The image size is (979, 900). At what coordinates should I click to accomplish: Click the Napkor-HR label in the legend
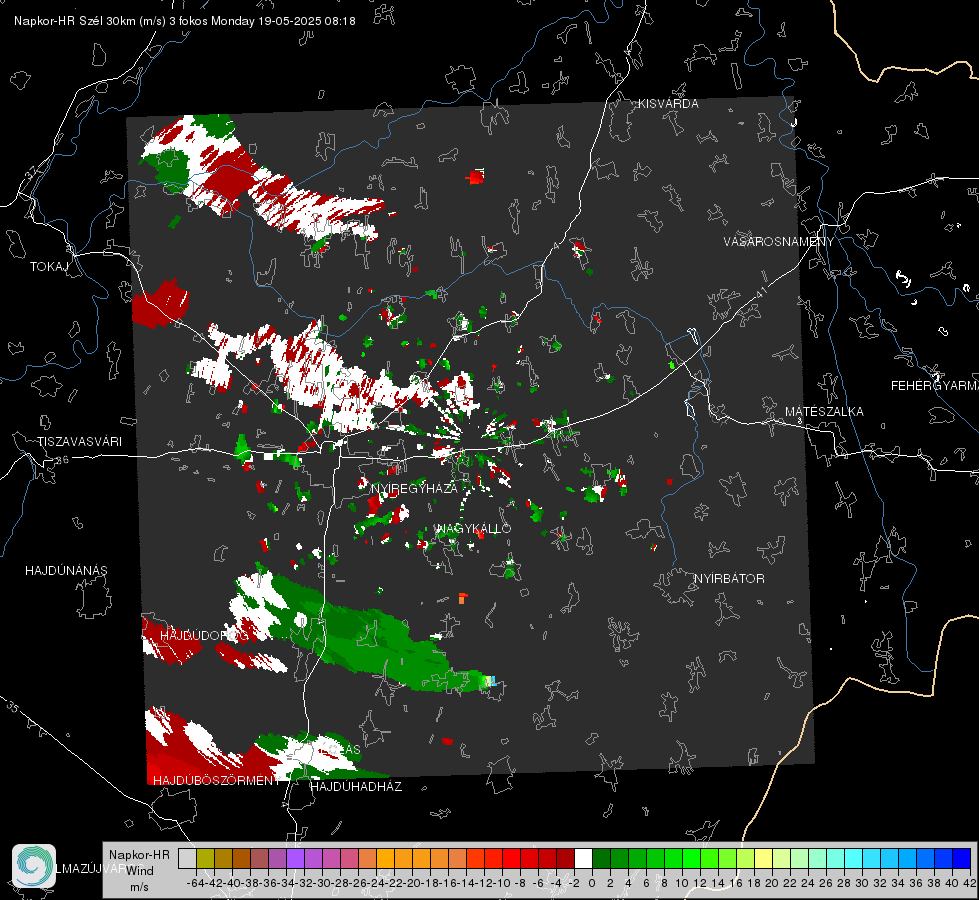tap(139, 855)
